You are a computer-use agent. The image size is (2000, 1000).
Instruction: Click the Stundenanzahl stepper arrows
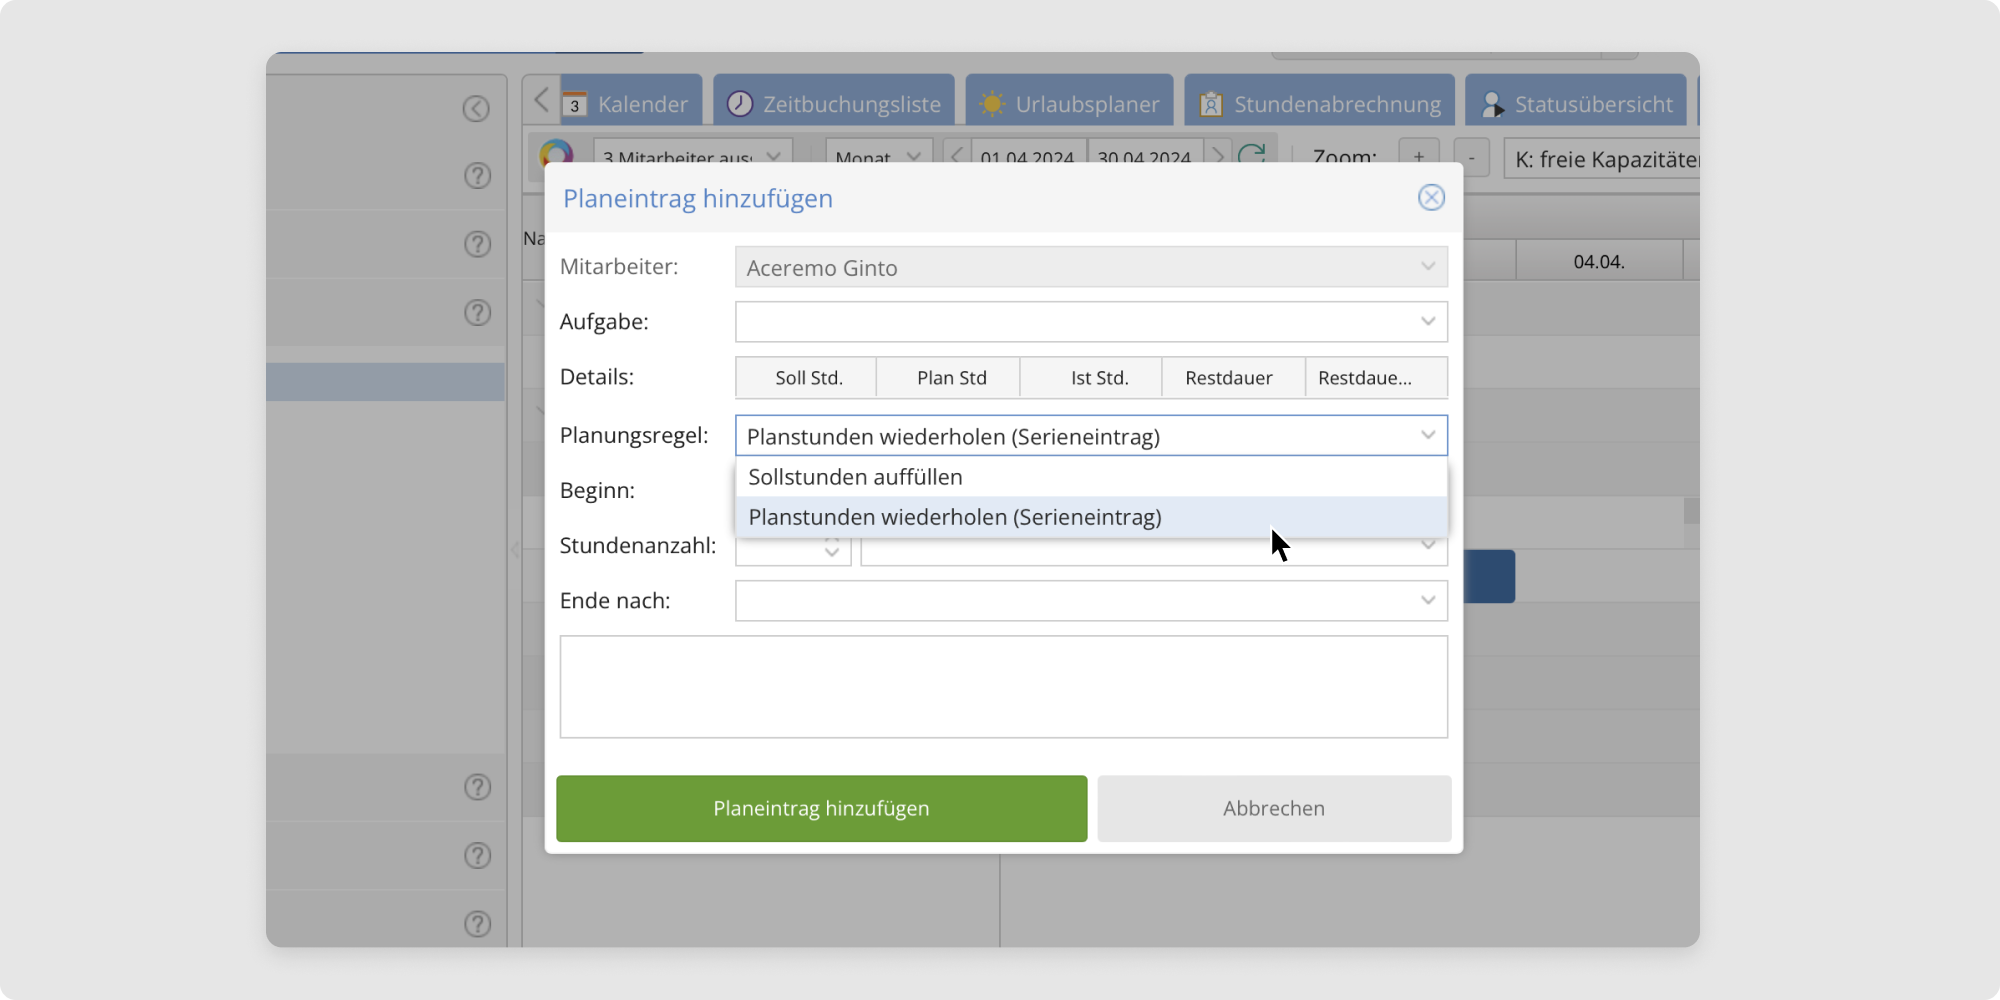[x=832, y=549]
